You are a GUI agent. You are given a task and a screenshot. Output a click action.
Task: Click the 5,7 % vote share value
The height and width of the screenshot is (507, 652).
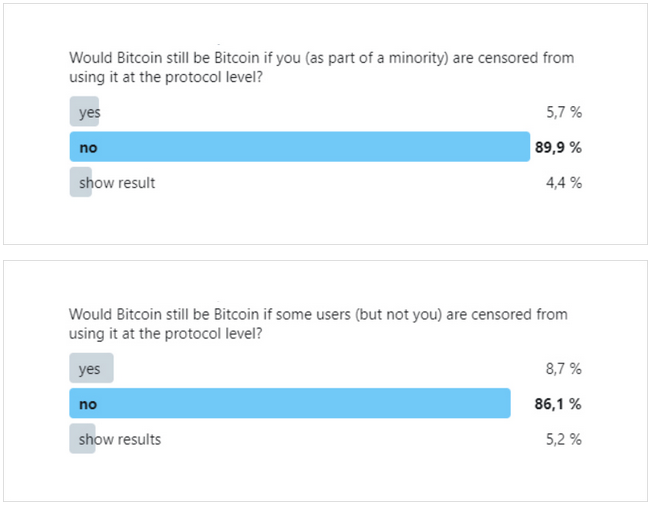pos(564,112)
